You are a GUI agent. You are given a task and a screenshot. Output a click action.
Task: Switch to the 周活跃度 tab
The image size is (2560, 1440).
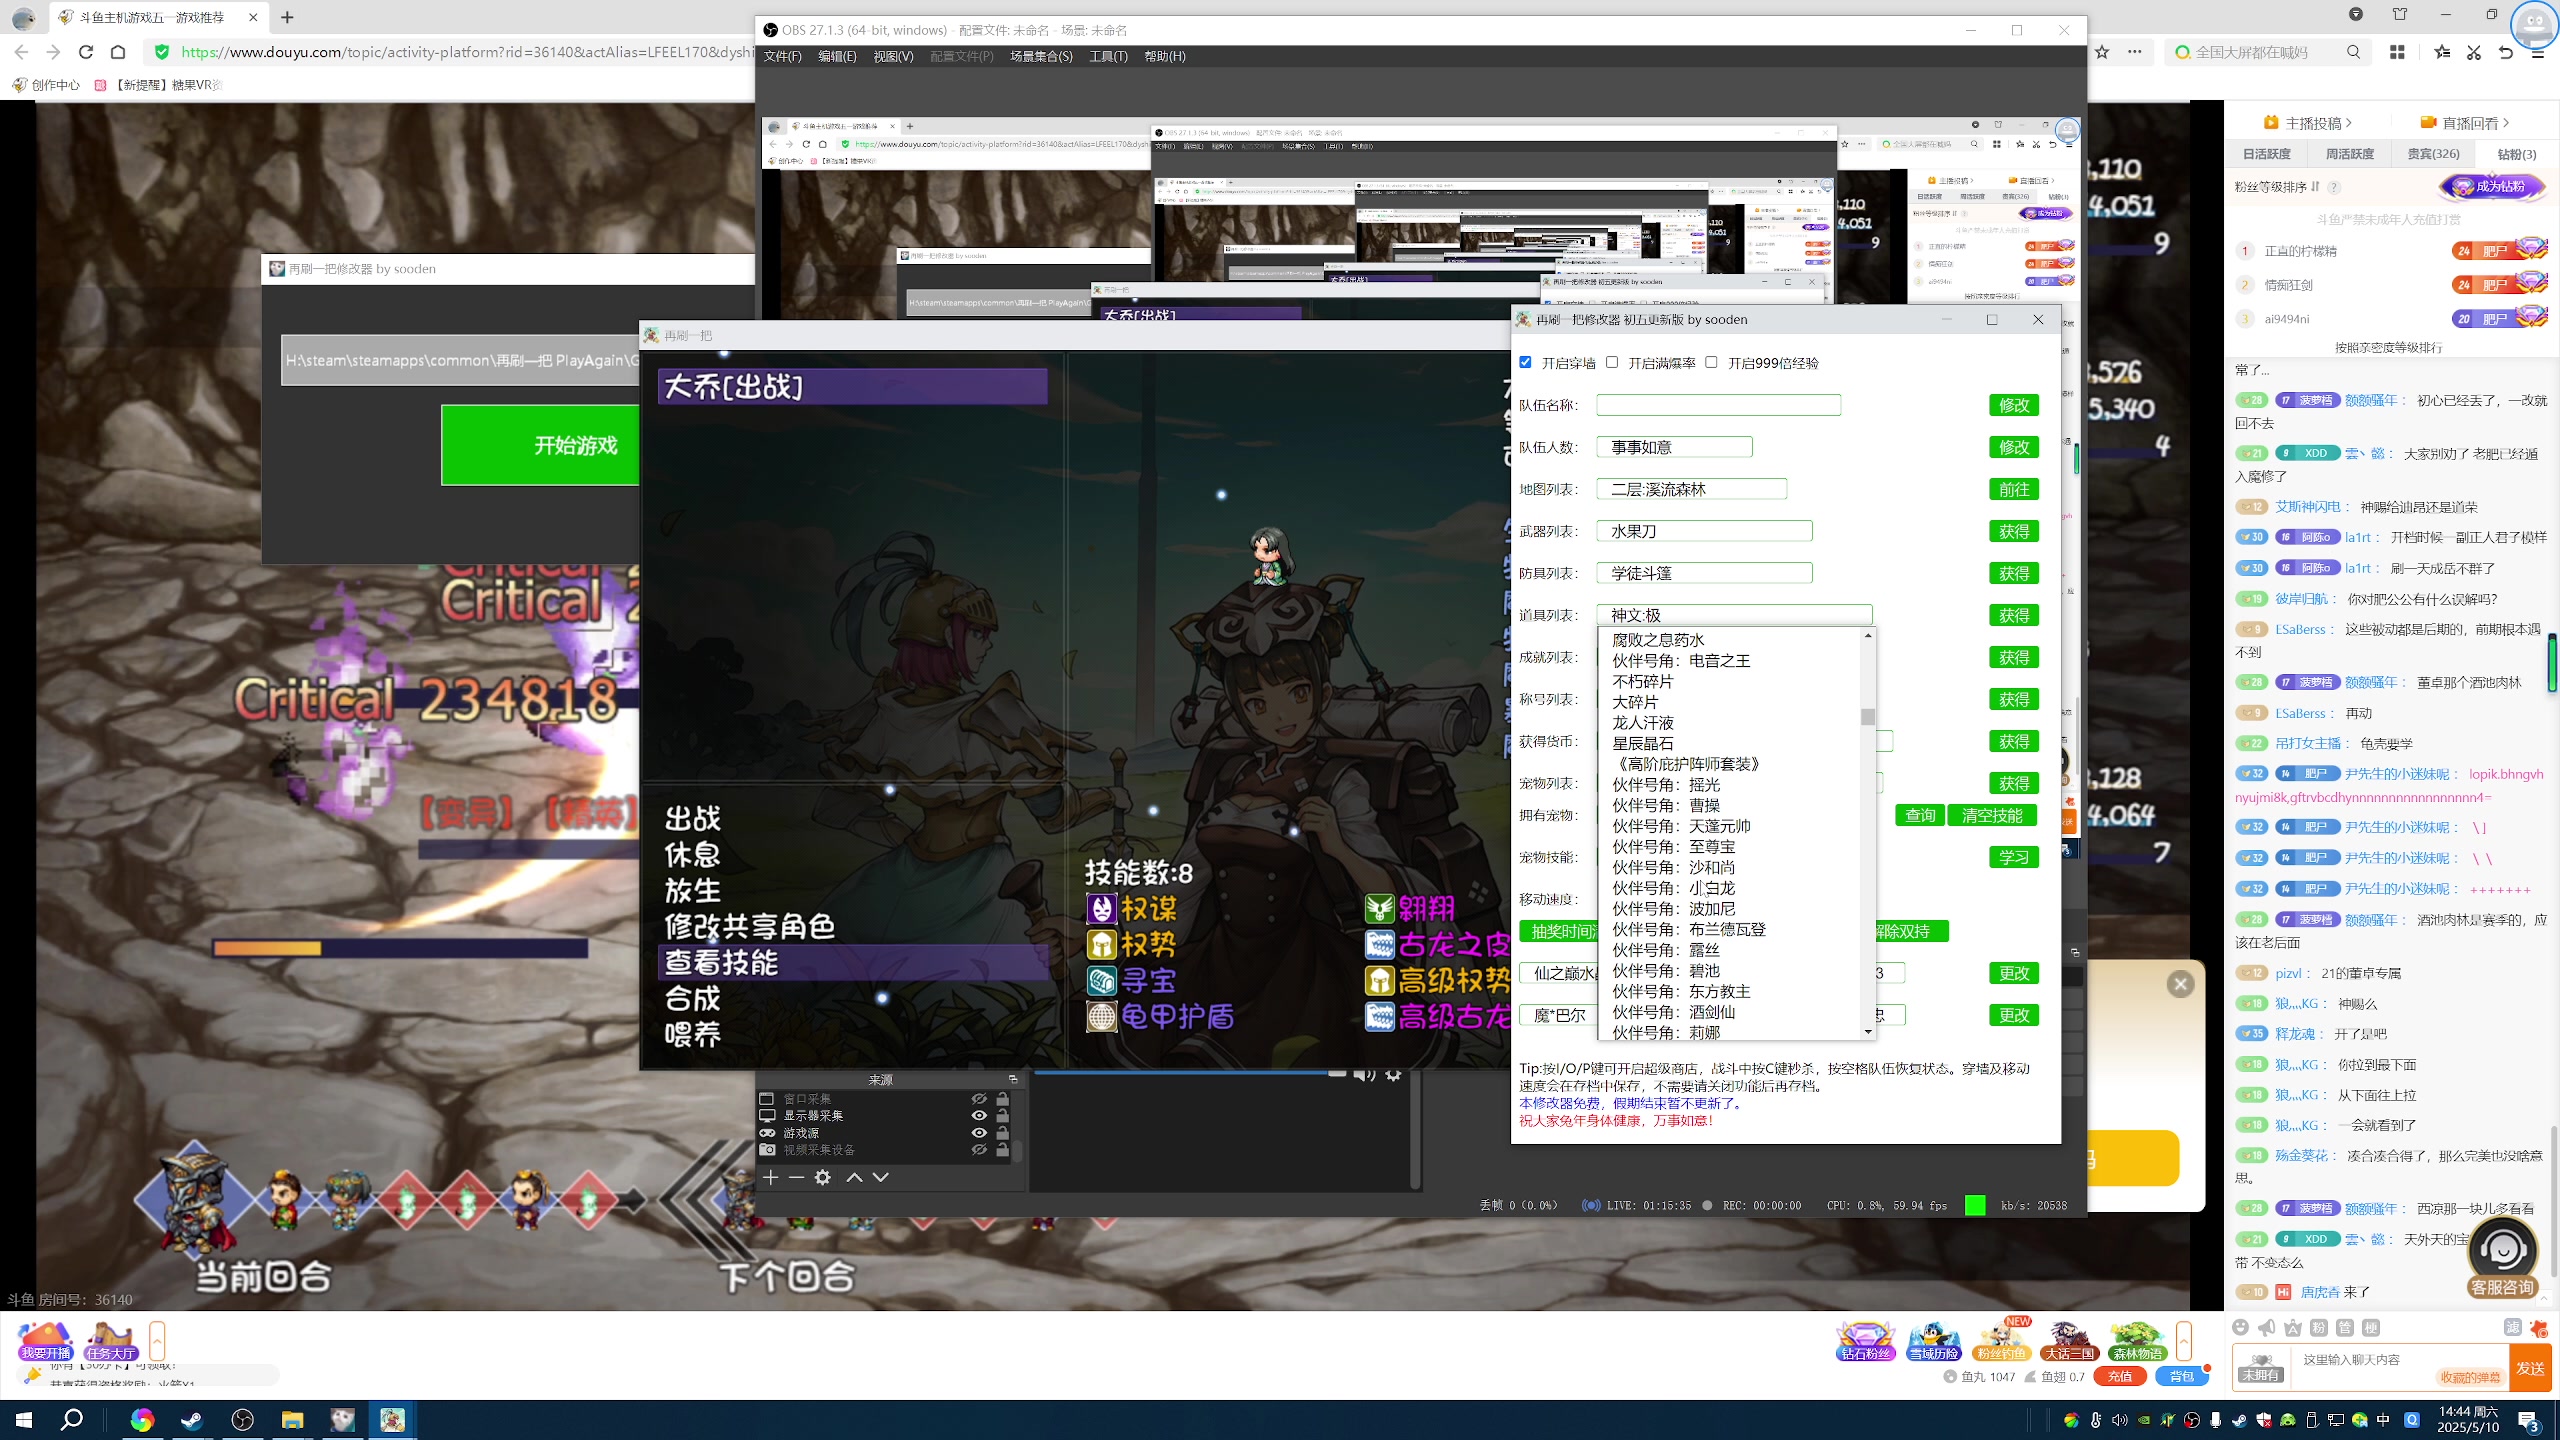pyautogui.click(x=2349, y=153)
